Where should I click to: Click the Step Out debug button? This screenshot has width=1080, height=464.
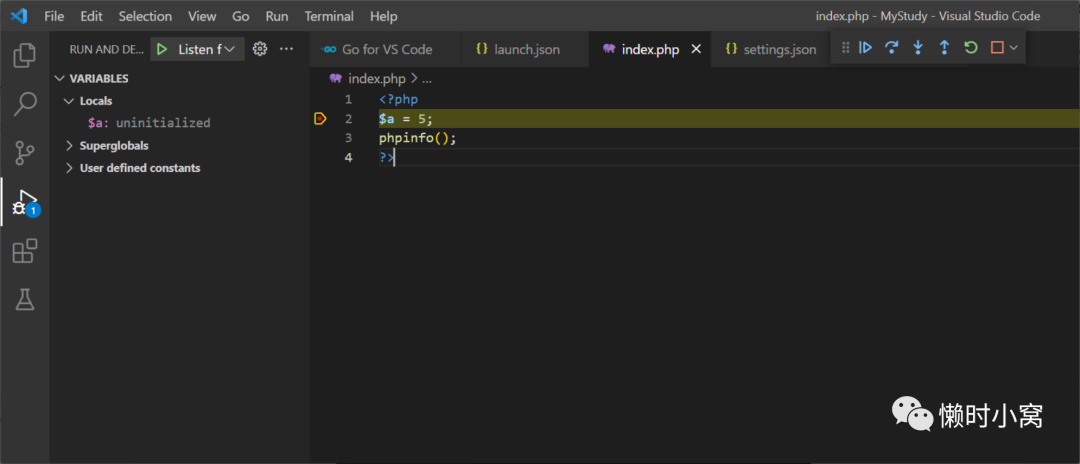944,48
